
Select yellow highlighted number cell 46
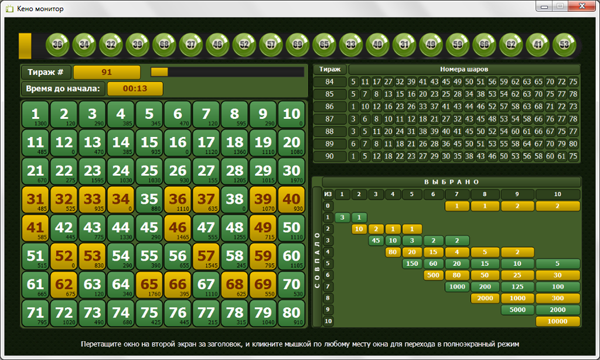coord(178,228)
